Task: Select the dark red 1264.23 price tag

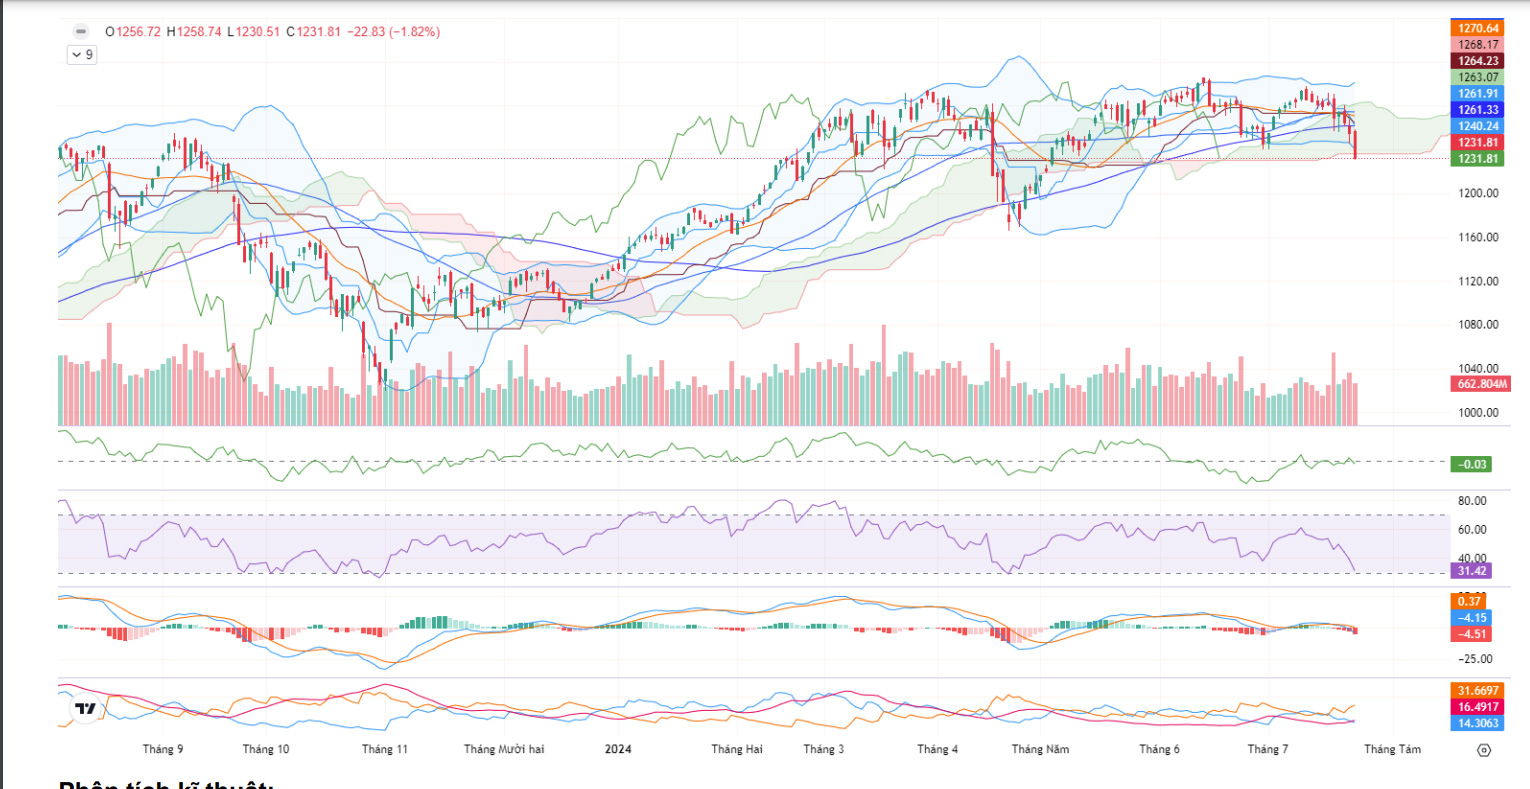Action: [x=1477, y=61]
